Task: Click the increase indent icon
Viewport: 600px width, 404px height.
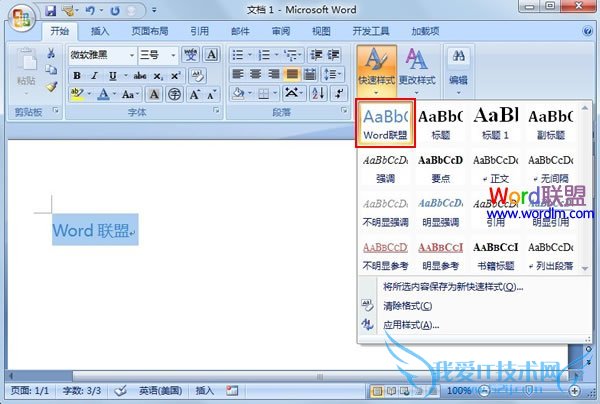Action: pos(333,55)
